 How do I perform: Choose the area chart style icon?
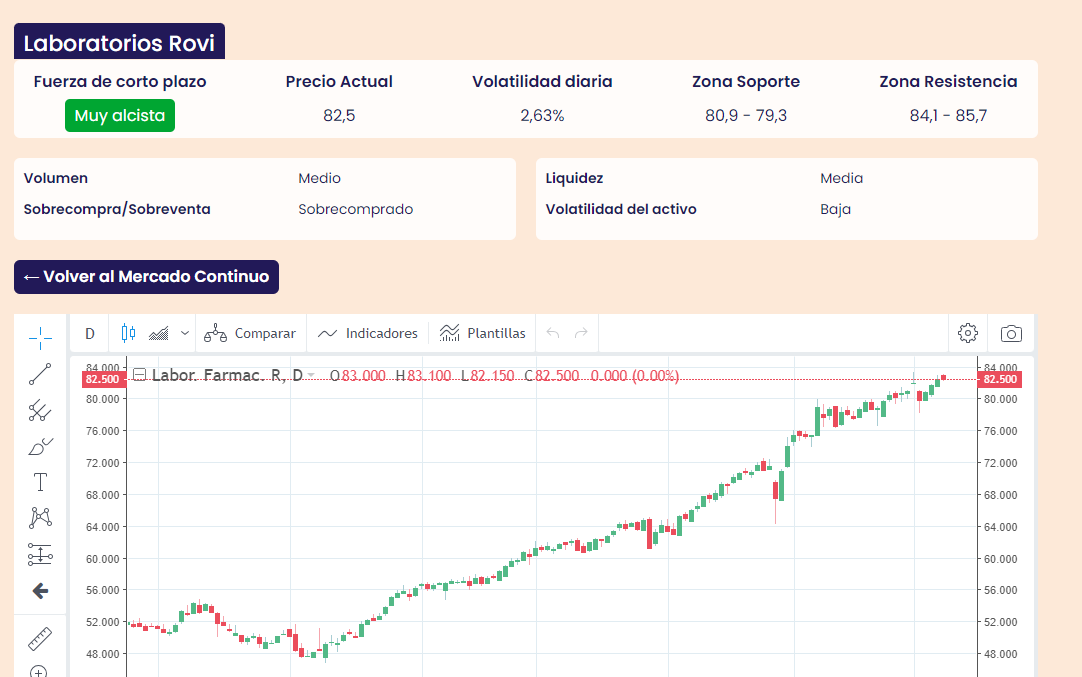159,334
